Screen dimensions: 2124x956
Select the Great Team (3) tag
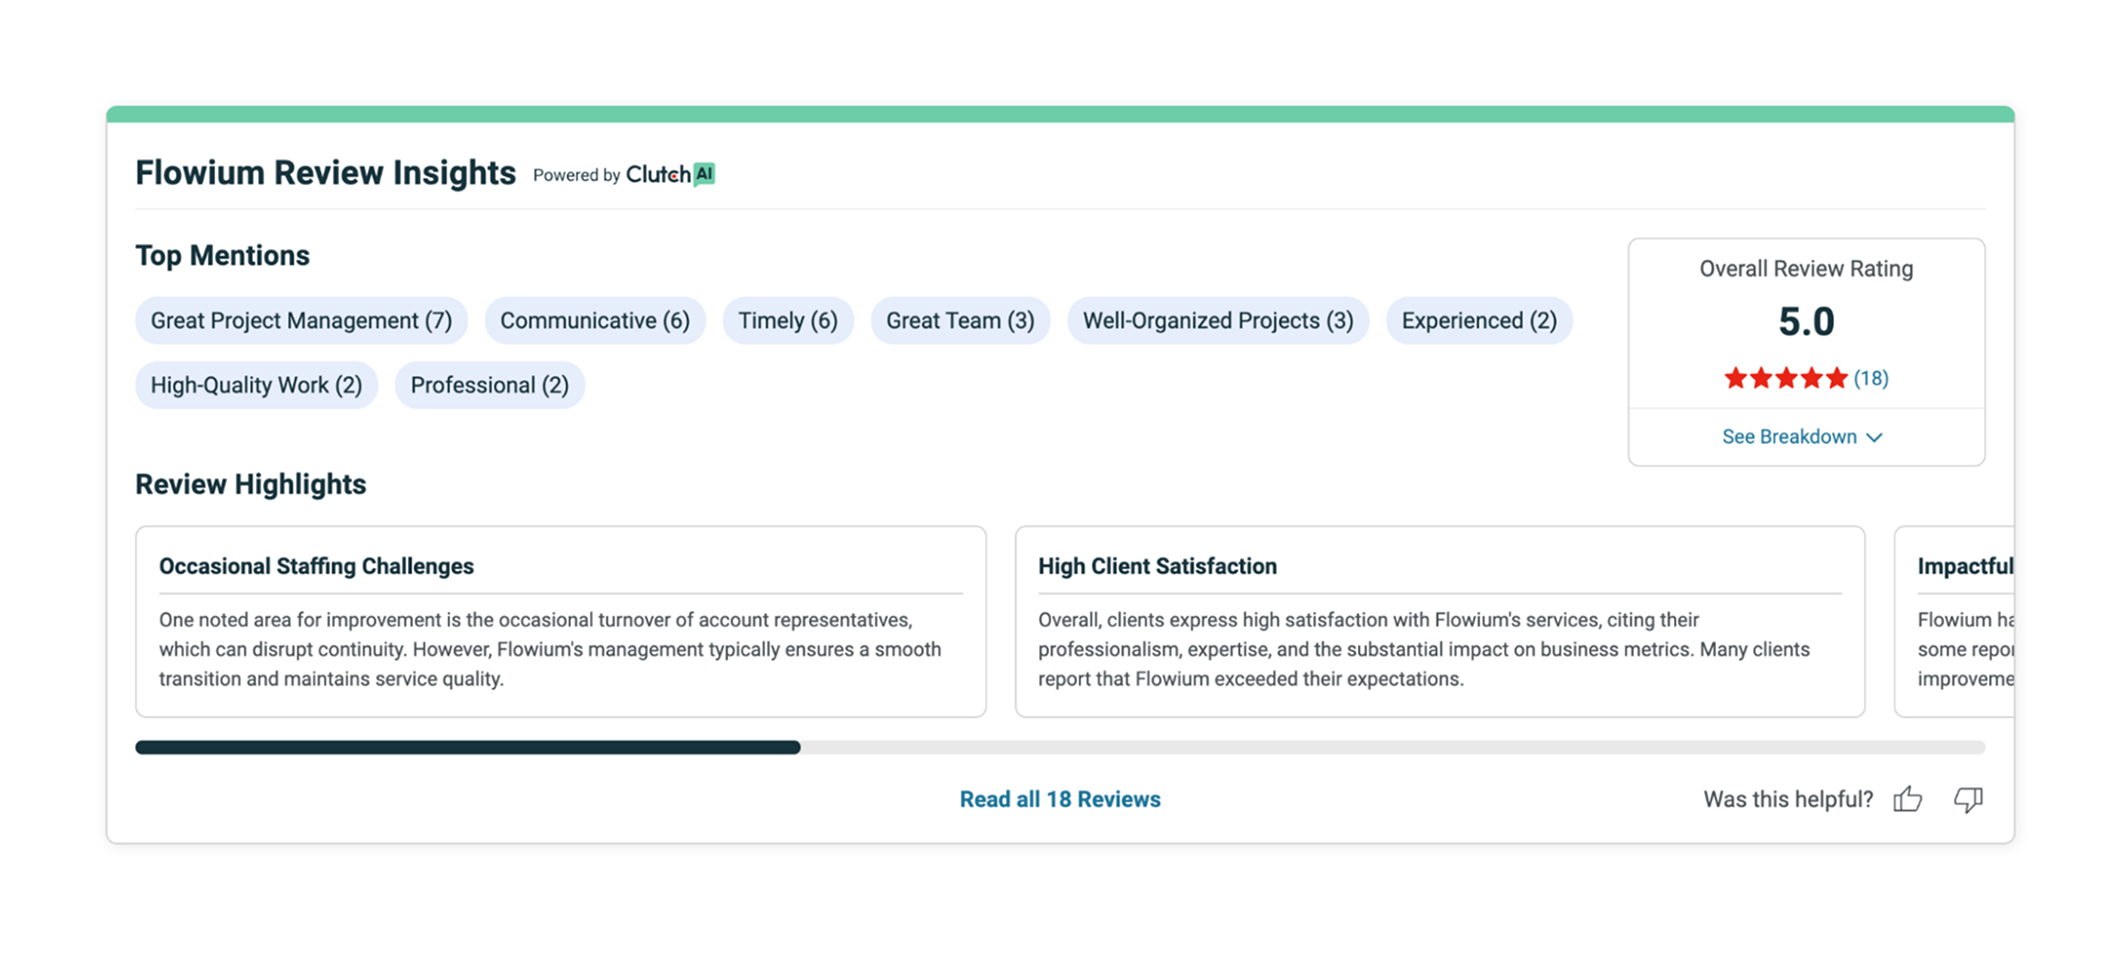coord(960,320)
